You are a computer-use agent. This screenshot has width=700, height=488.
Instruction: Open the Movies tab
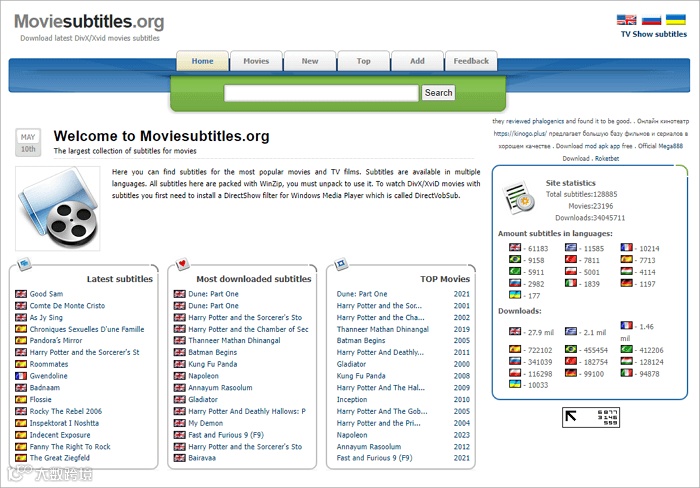256,61
